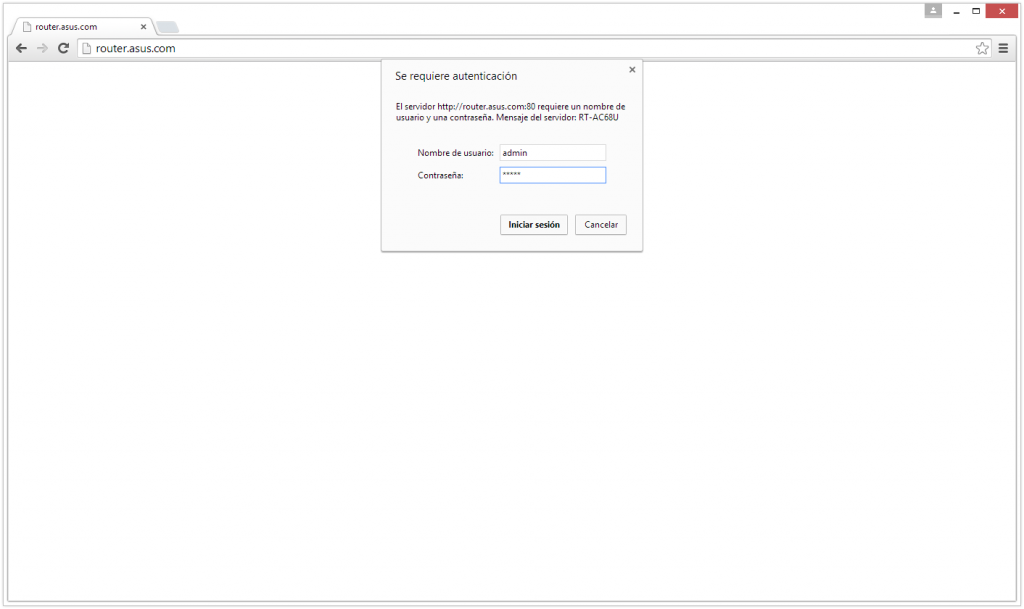1024x609 pixels.
Task: Click the Cancelar button
Action: 601,225
